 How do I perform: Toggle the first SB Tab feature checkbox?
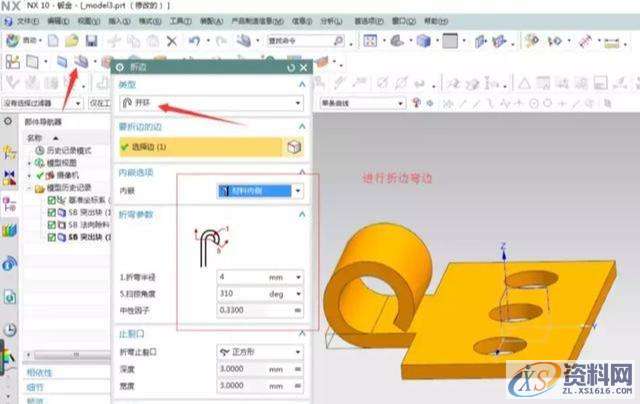tap(51, 212)
